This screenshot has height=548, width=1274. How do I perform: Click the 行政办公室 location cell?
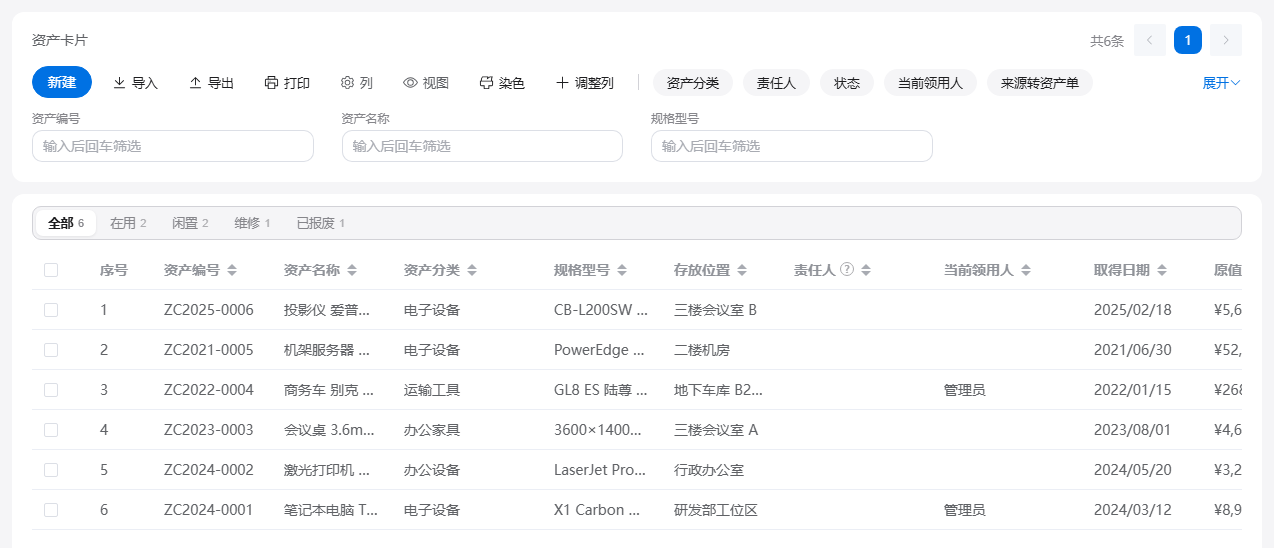point(709,470)
